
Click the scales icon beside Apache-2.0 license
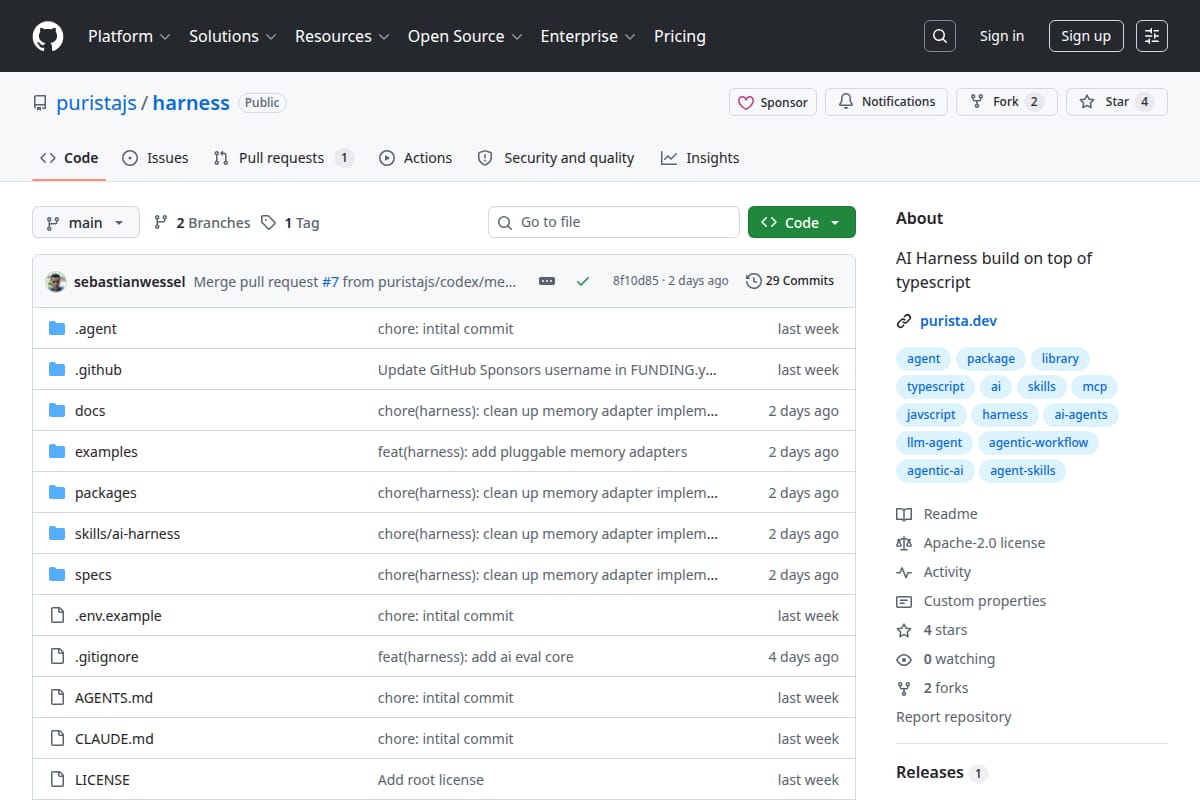click(x=904, y=543)
